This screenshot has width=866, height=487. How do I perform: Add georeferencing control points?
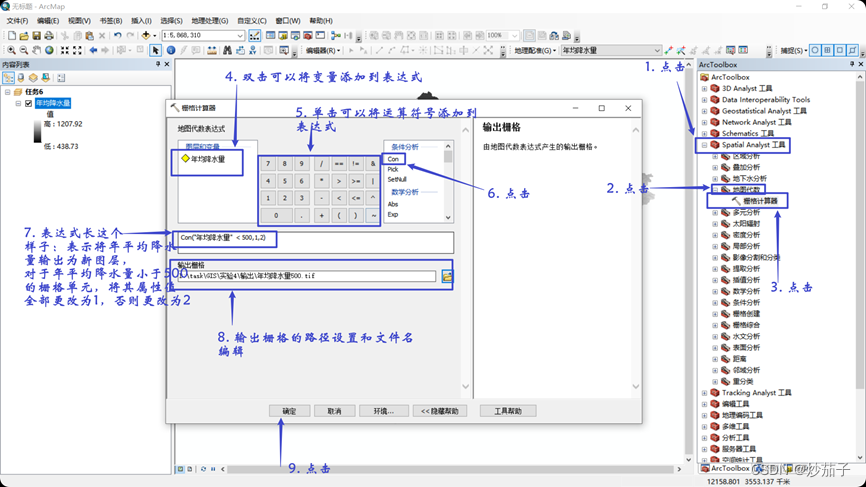[668, 50]
